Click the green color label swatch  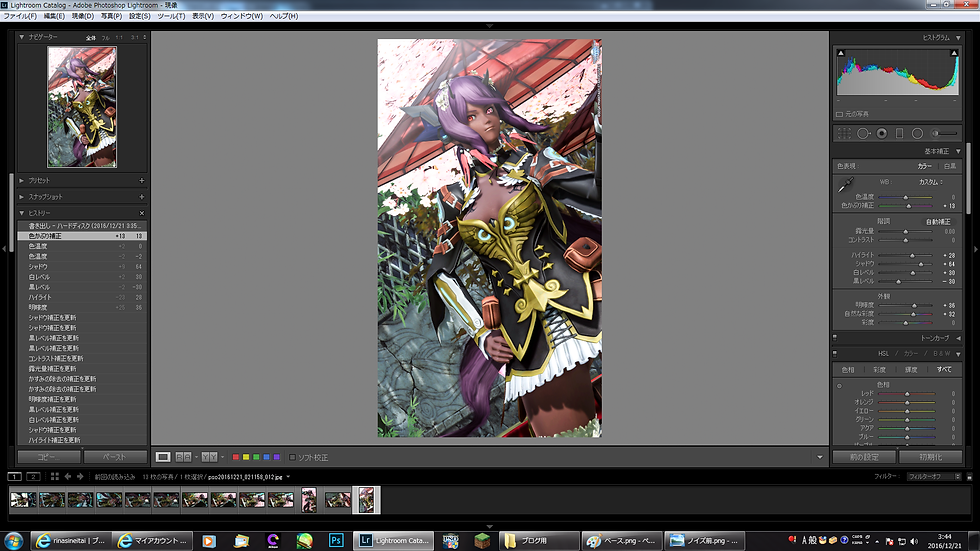(x=256, y=457)
